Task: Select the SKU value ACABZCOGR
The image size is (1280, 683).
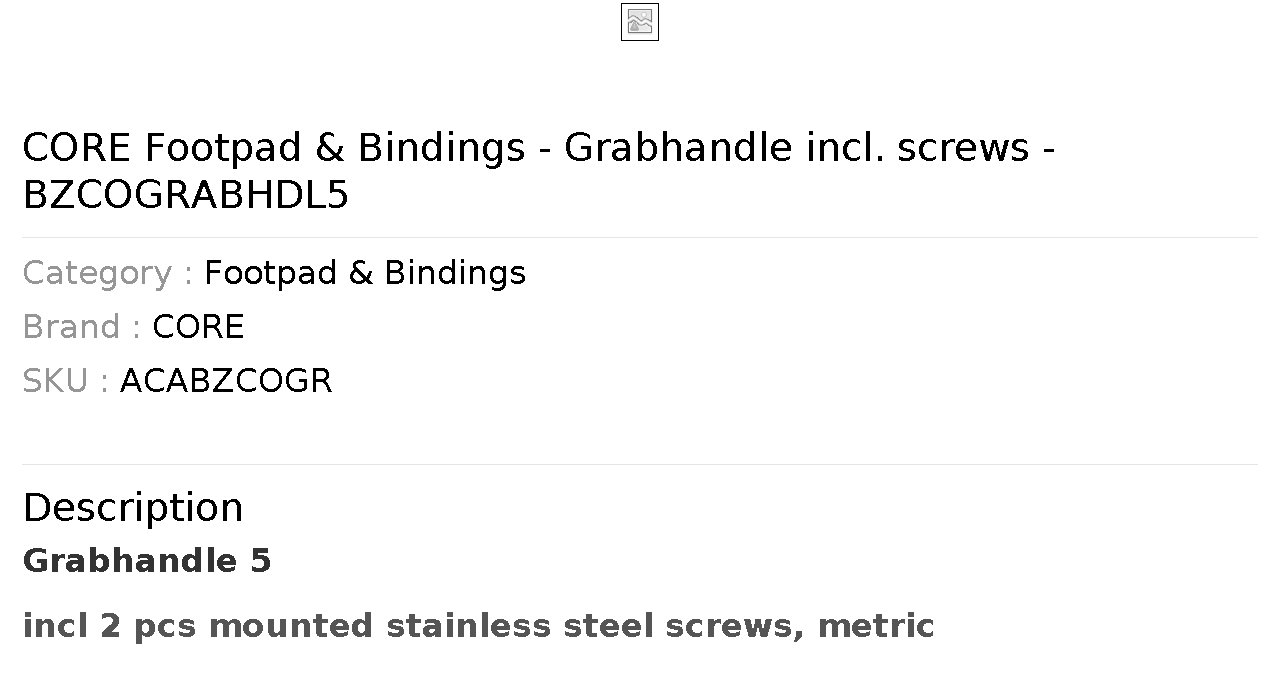Action: 226,381
